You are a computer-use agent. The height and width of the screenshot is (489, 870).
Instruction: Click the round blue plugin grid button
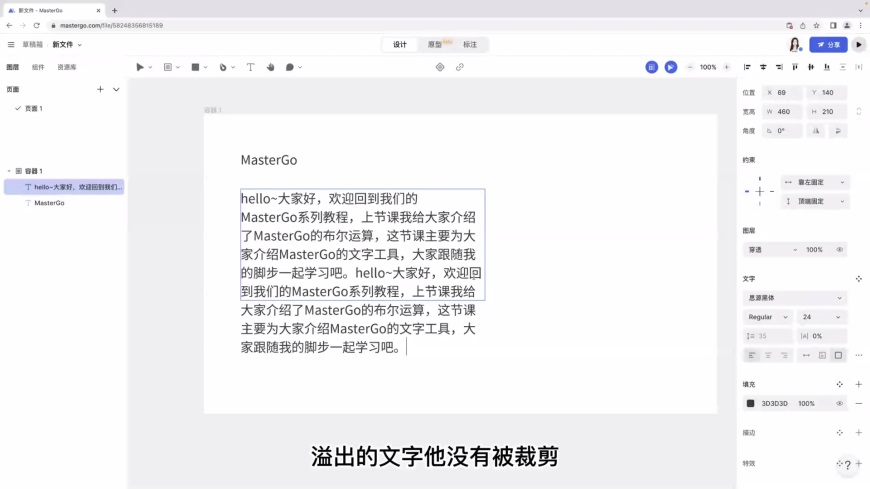point(651,67)
